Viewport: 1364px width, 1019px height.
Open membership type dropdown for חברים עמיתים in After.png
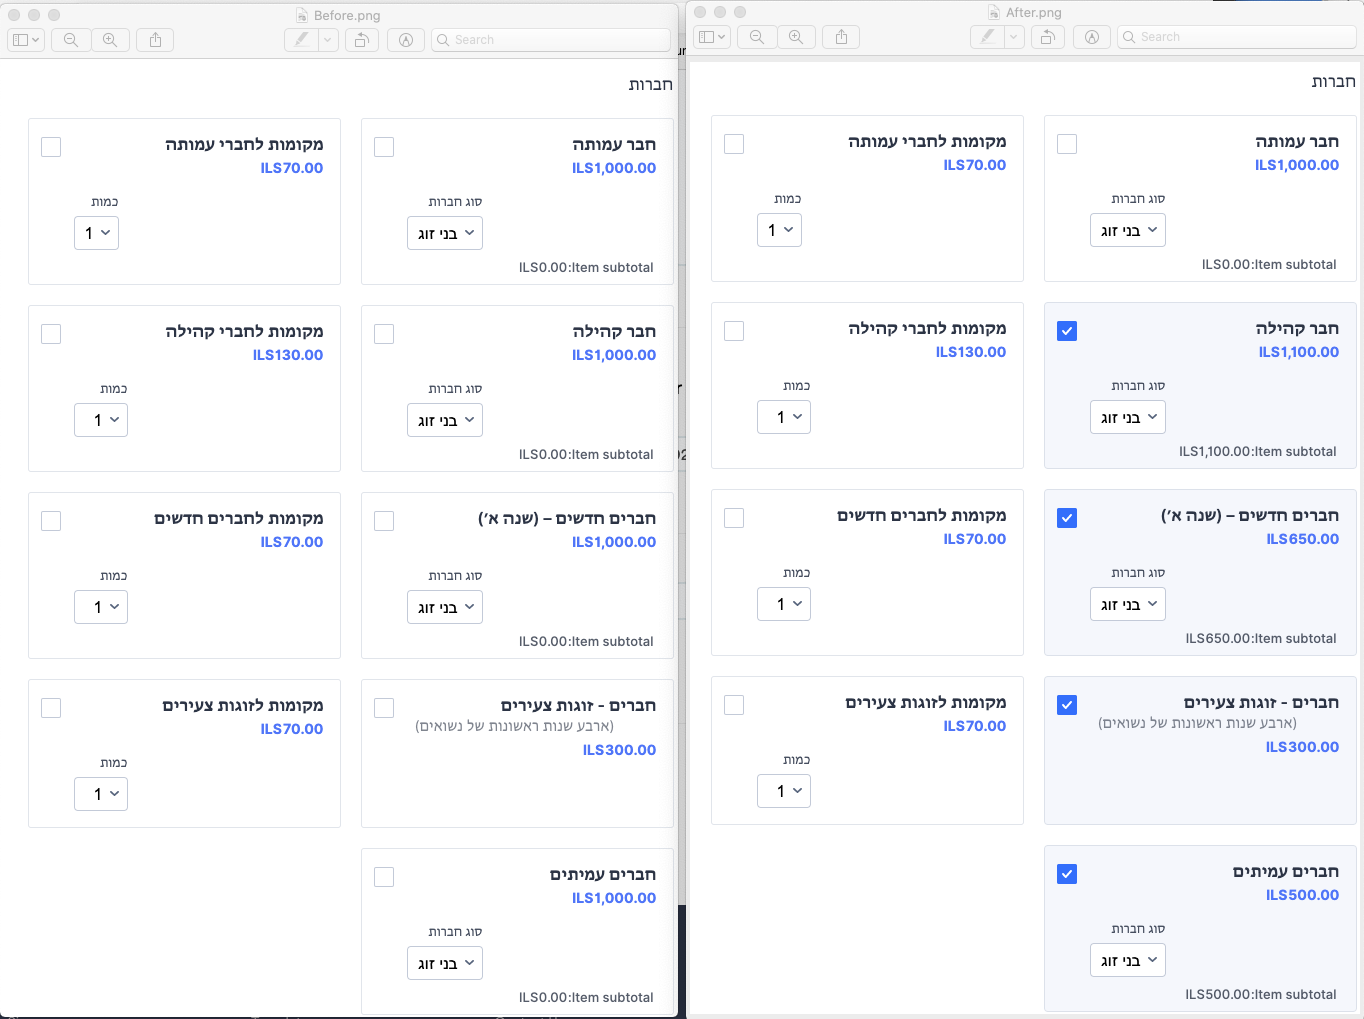[x=1128, y=960]
